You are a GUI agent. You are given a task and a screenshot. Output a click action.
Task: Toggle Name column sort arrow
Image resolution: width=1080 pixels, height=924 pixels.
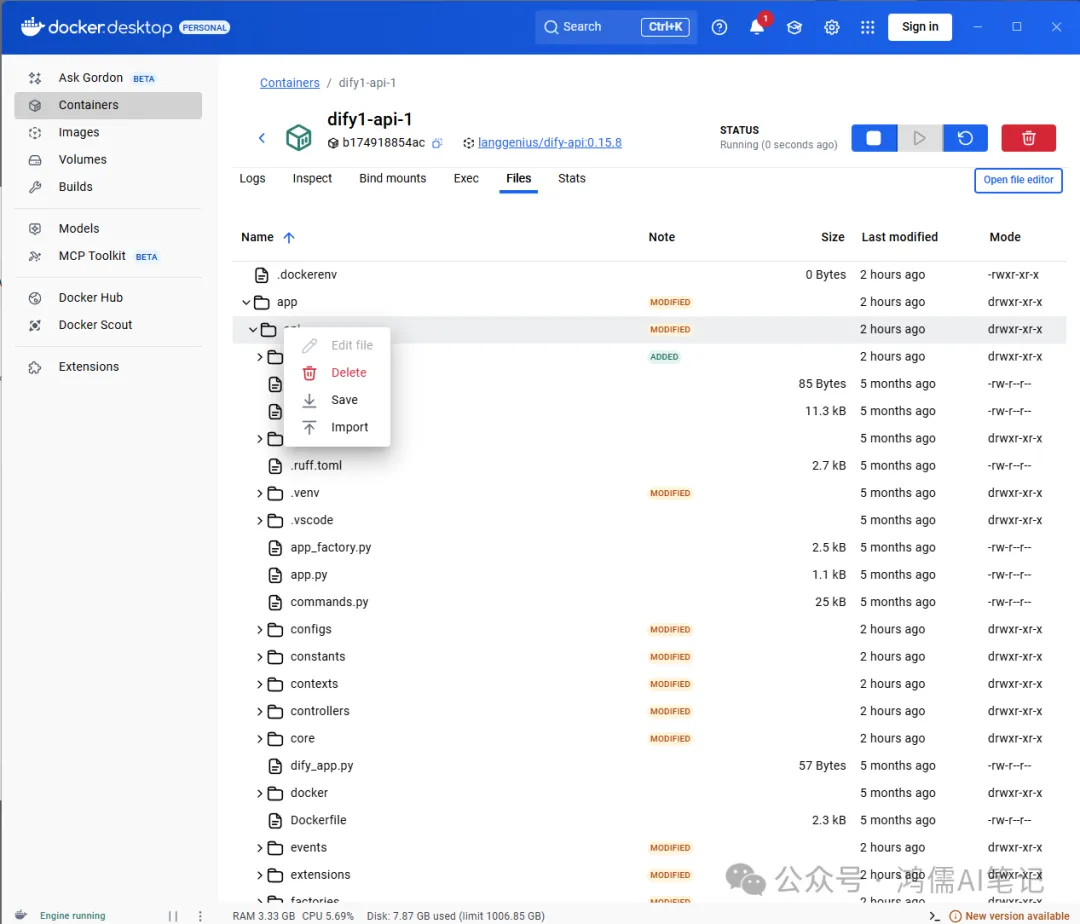pos(289,238)
